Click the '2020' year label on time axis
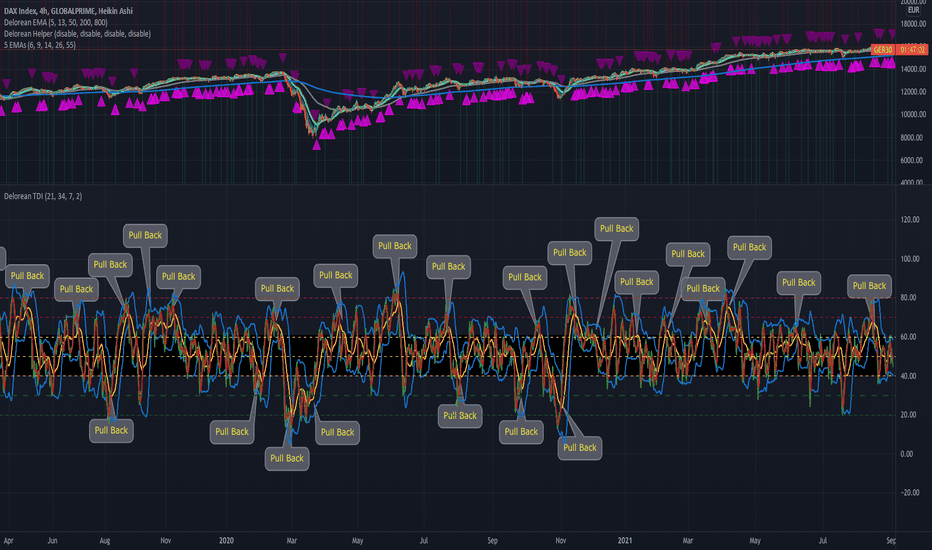Image resolution: width=932 pixels, height=550 pixels. [x=226, y=540]
